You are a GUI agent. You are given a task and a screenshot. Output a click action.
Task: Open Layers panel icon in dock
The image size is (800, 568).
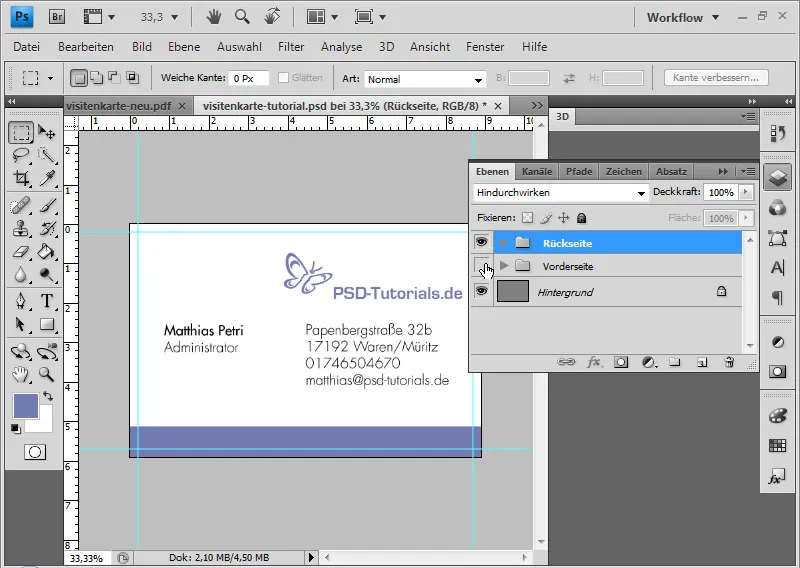point(778,178)
